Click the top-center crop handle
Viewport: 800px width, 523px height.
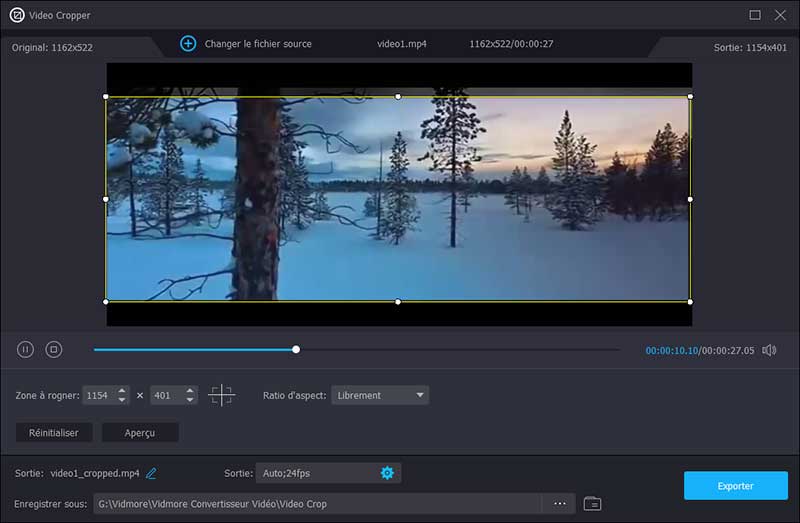point(398,97)
